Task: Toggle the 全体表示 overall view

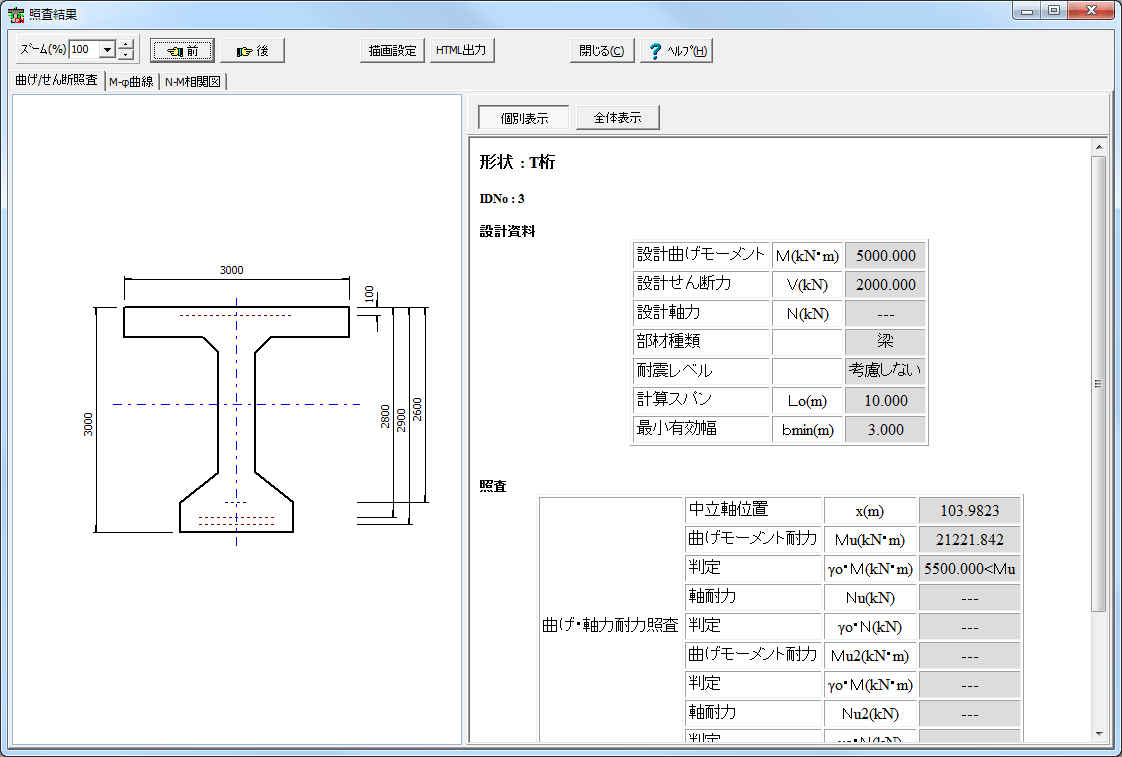Action: coord(617,118)
